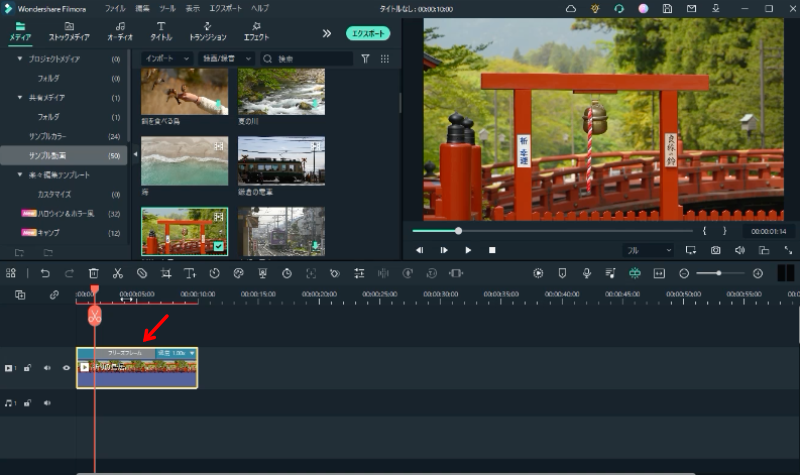Take a snapshot with camera icon
Viewport: 800px width, 475px height.
coord(715,250)
